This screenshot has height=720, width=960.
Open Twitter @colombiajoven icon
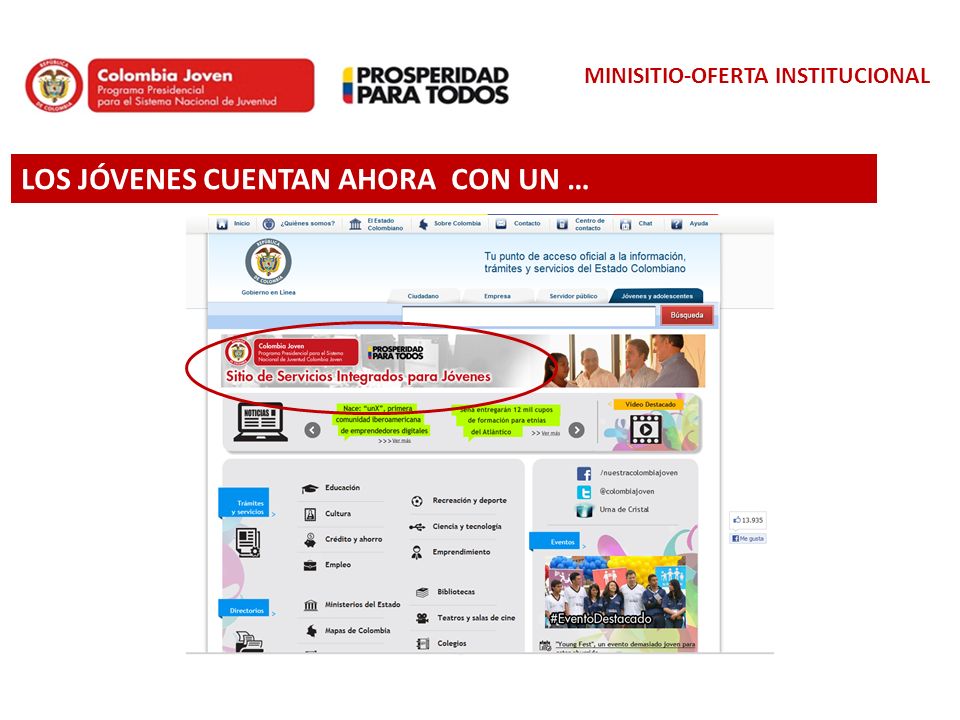pyautogui.click(x=584, y=492)
